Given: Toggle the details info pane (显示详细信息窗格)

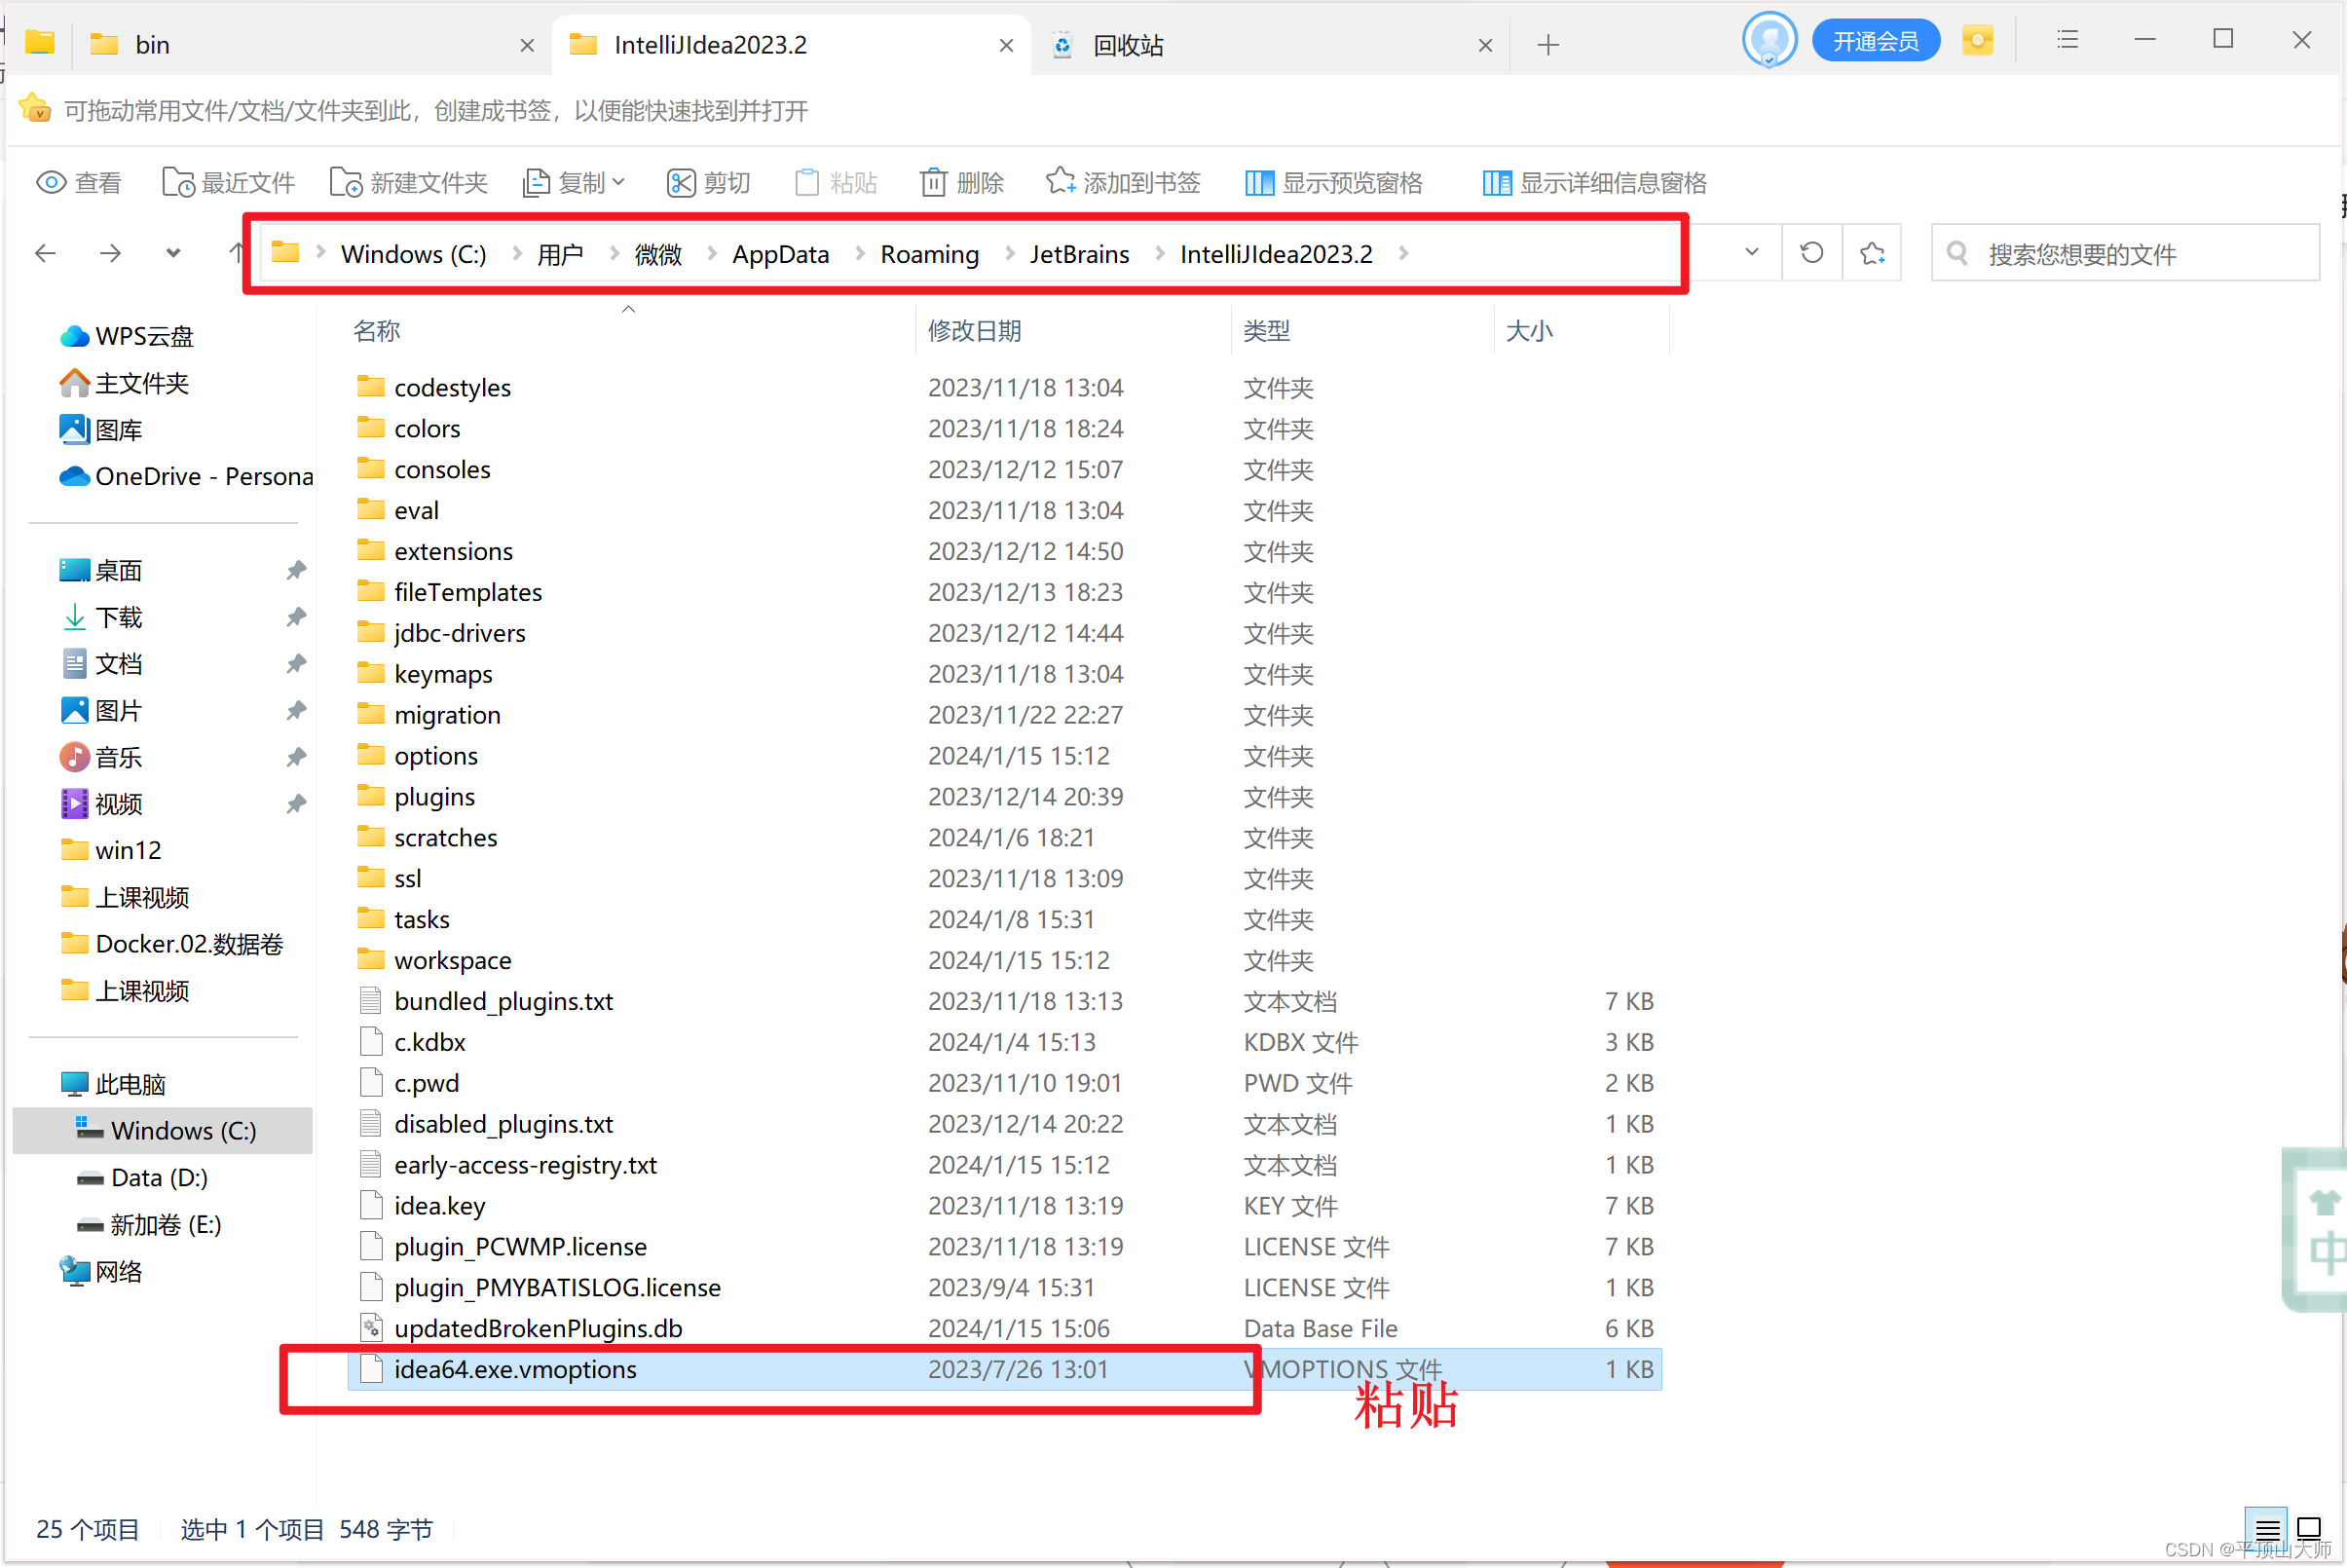Looking at the screenshot, I should (1594, 182).
